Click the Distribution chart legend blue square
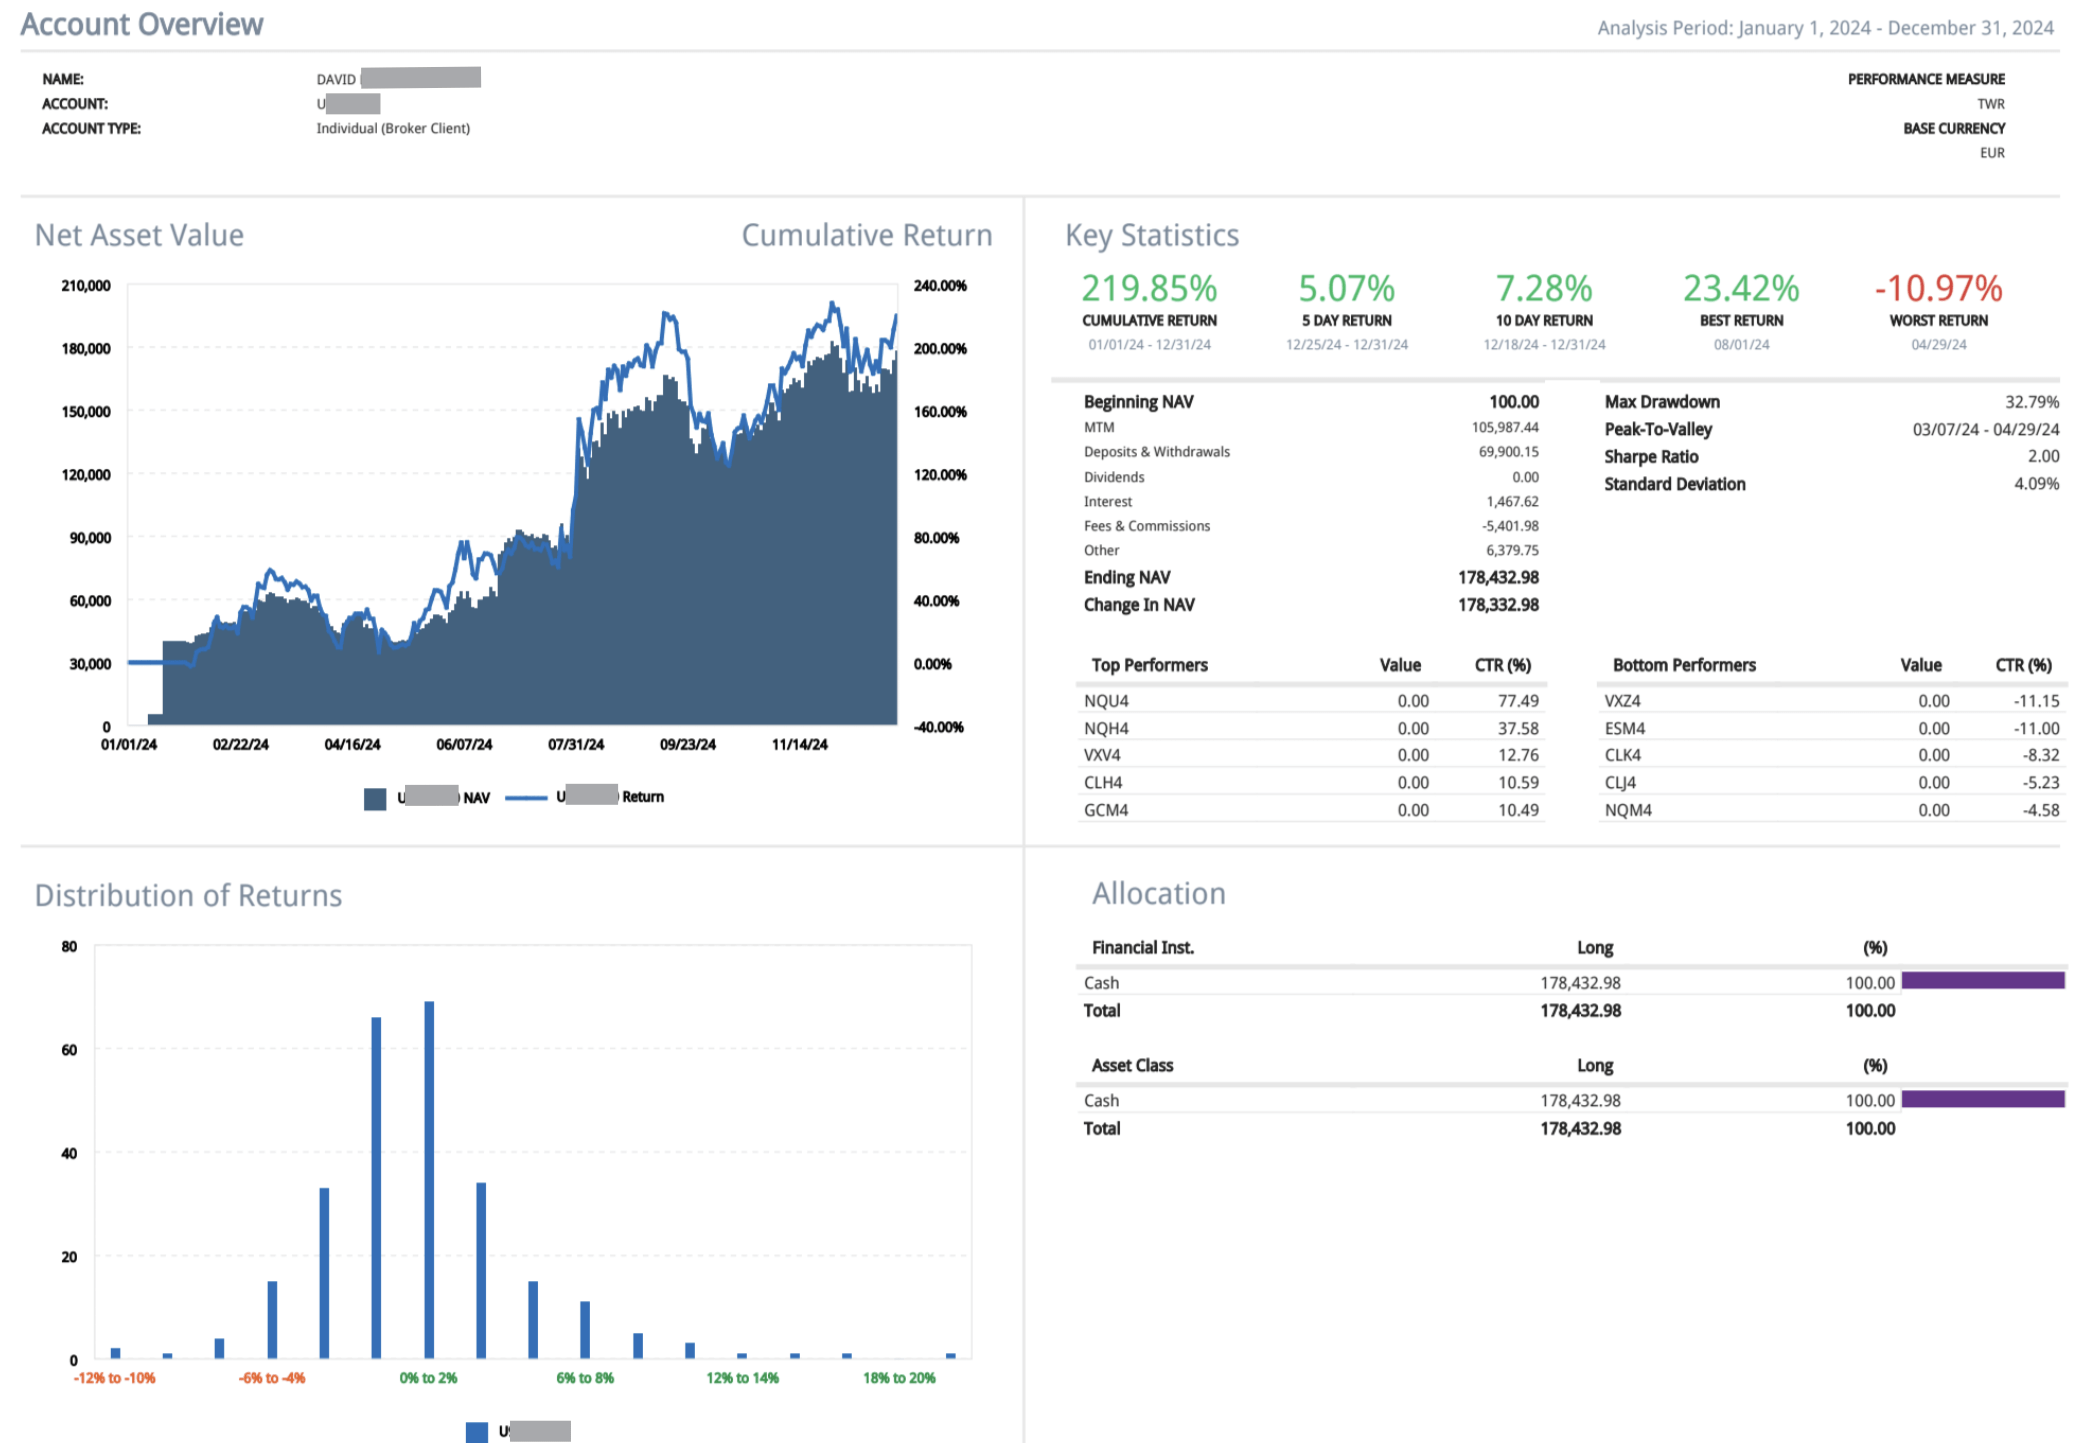Screen dimensions: 2077x1443 click(x=477, y=1431)
